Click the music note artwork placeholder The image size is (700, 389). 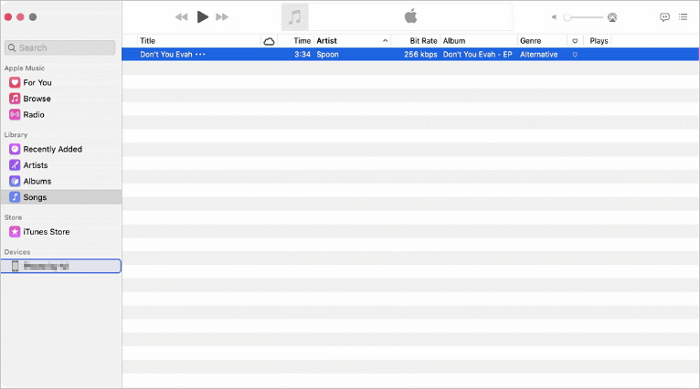pyautogui.click(x=295, y=17)
